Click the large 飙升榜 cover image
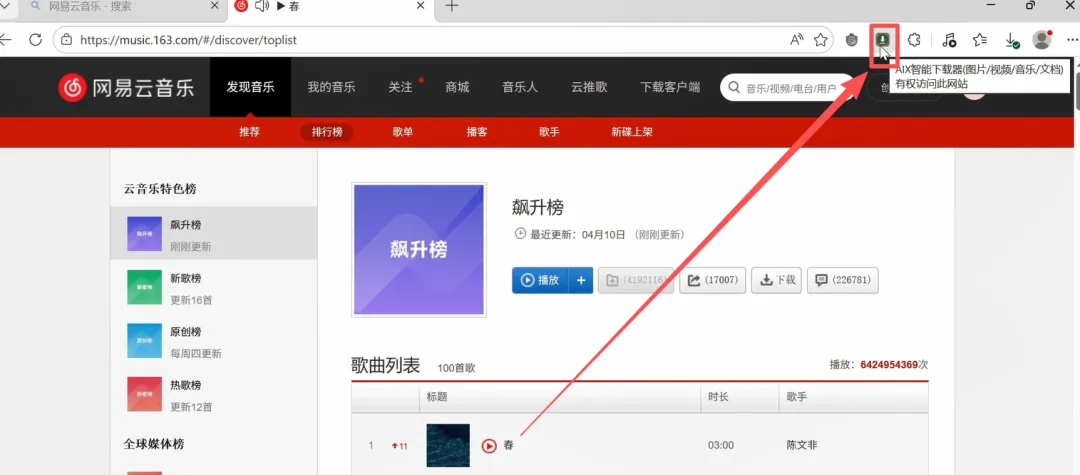The image size is (1080, 475). click(419, 250)
